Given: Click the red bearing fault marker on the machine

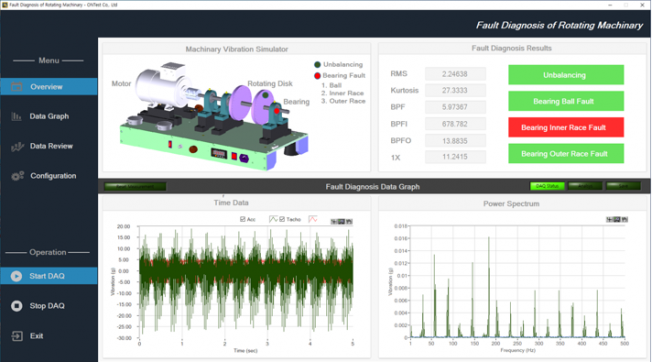Looking at the screenshot, I should 277,111.
